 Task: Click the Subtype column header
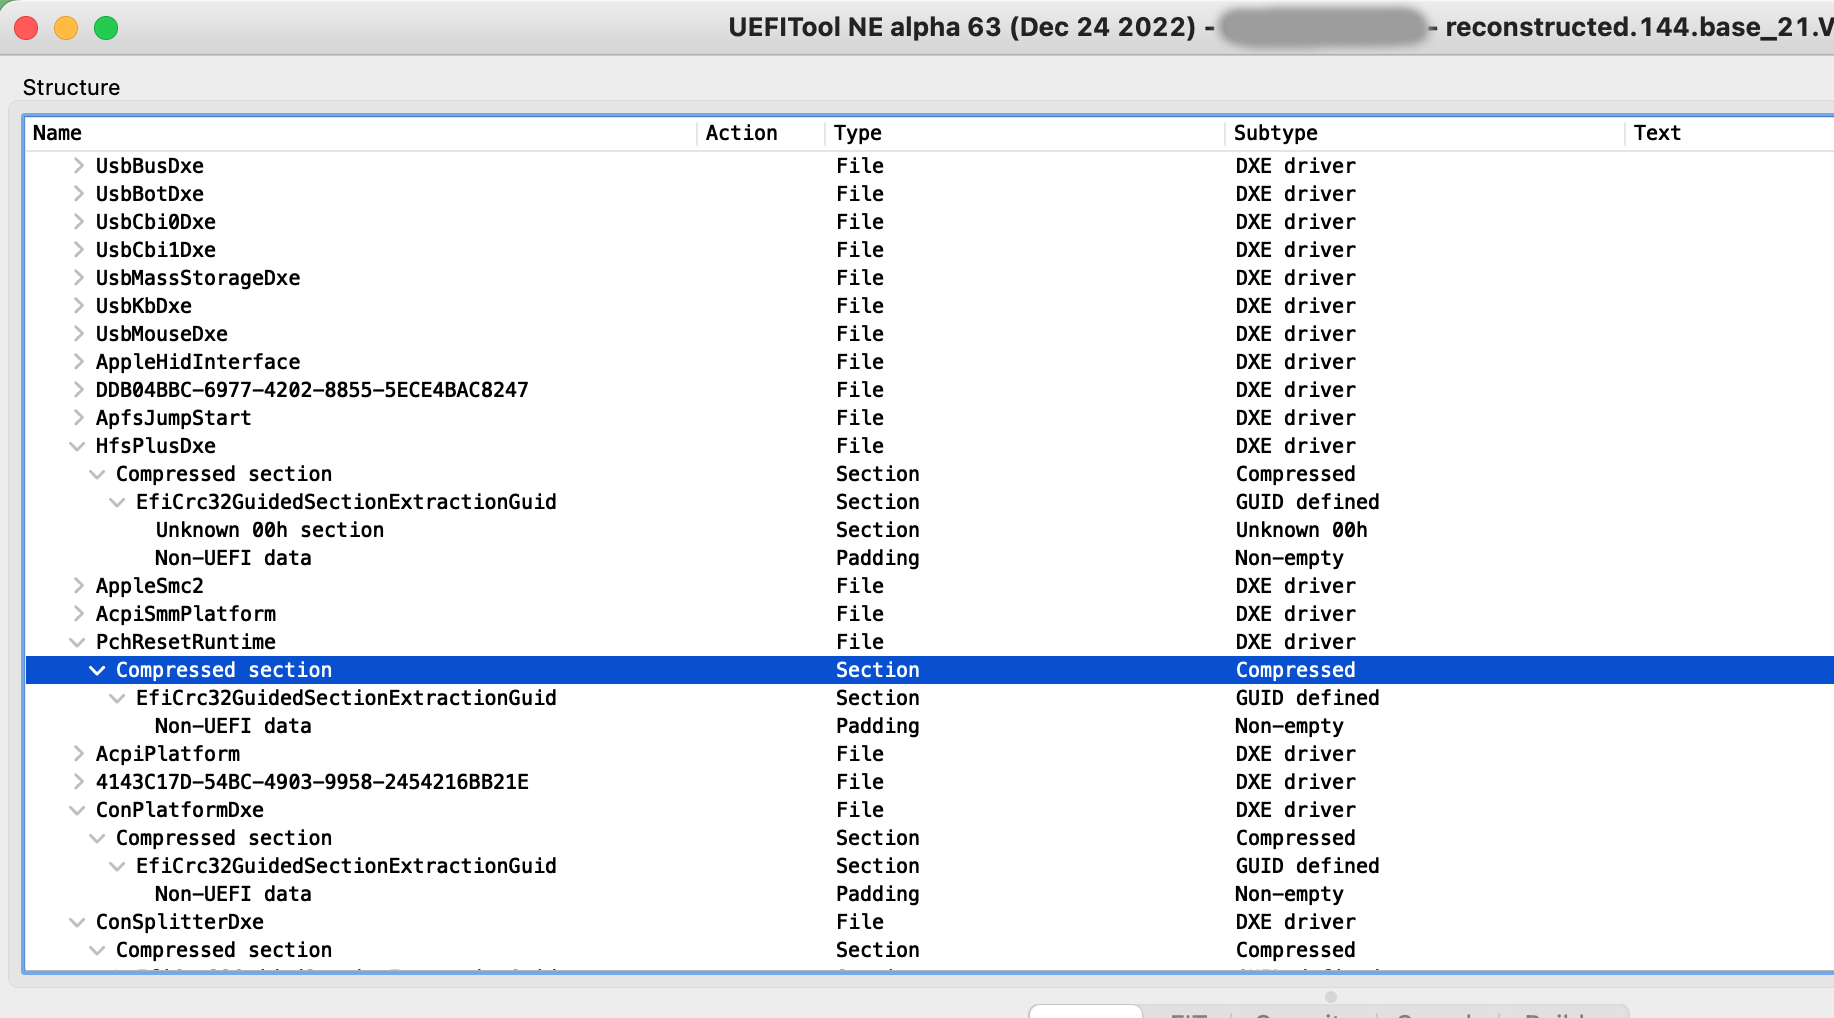1275,132
